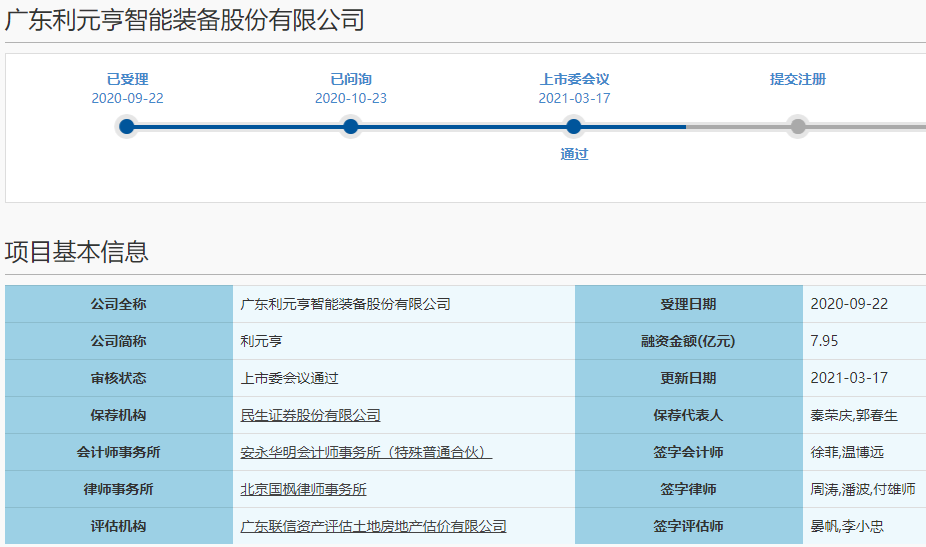The image size is (926, 547).
Task: Open the 安永华明会计师事务所 link
Action: (x=366, y=452)
